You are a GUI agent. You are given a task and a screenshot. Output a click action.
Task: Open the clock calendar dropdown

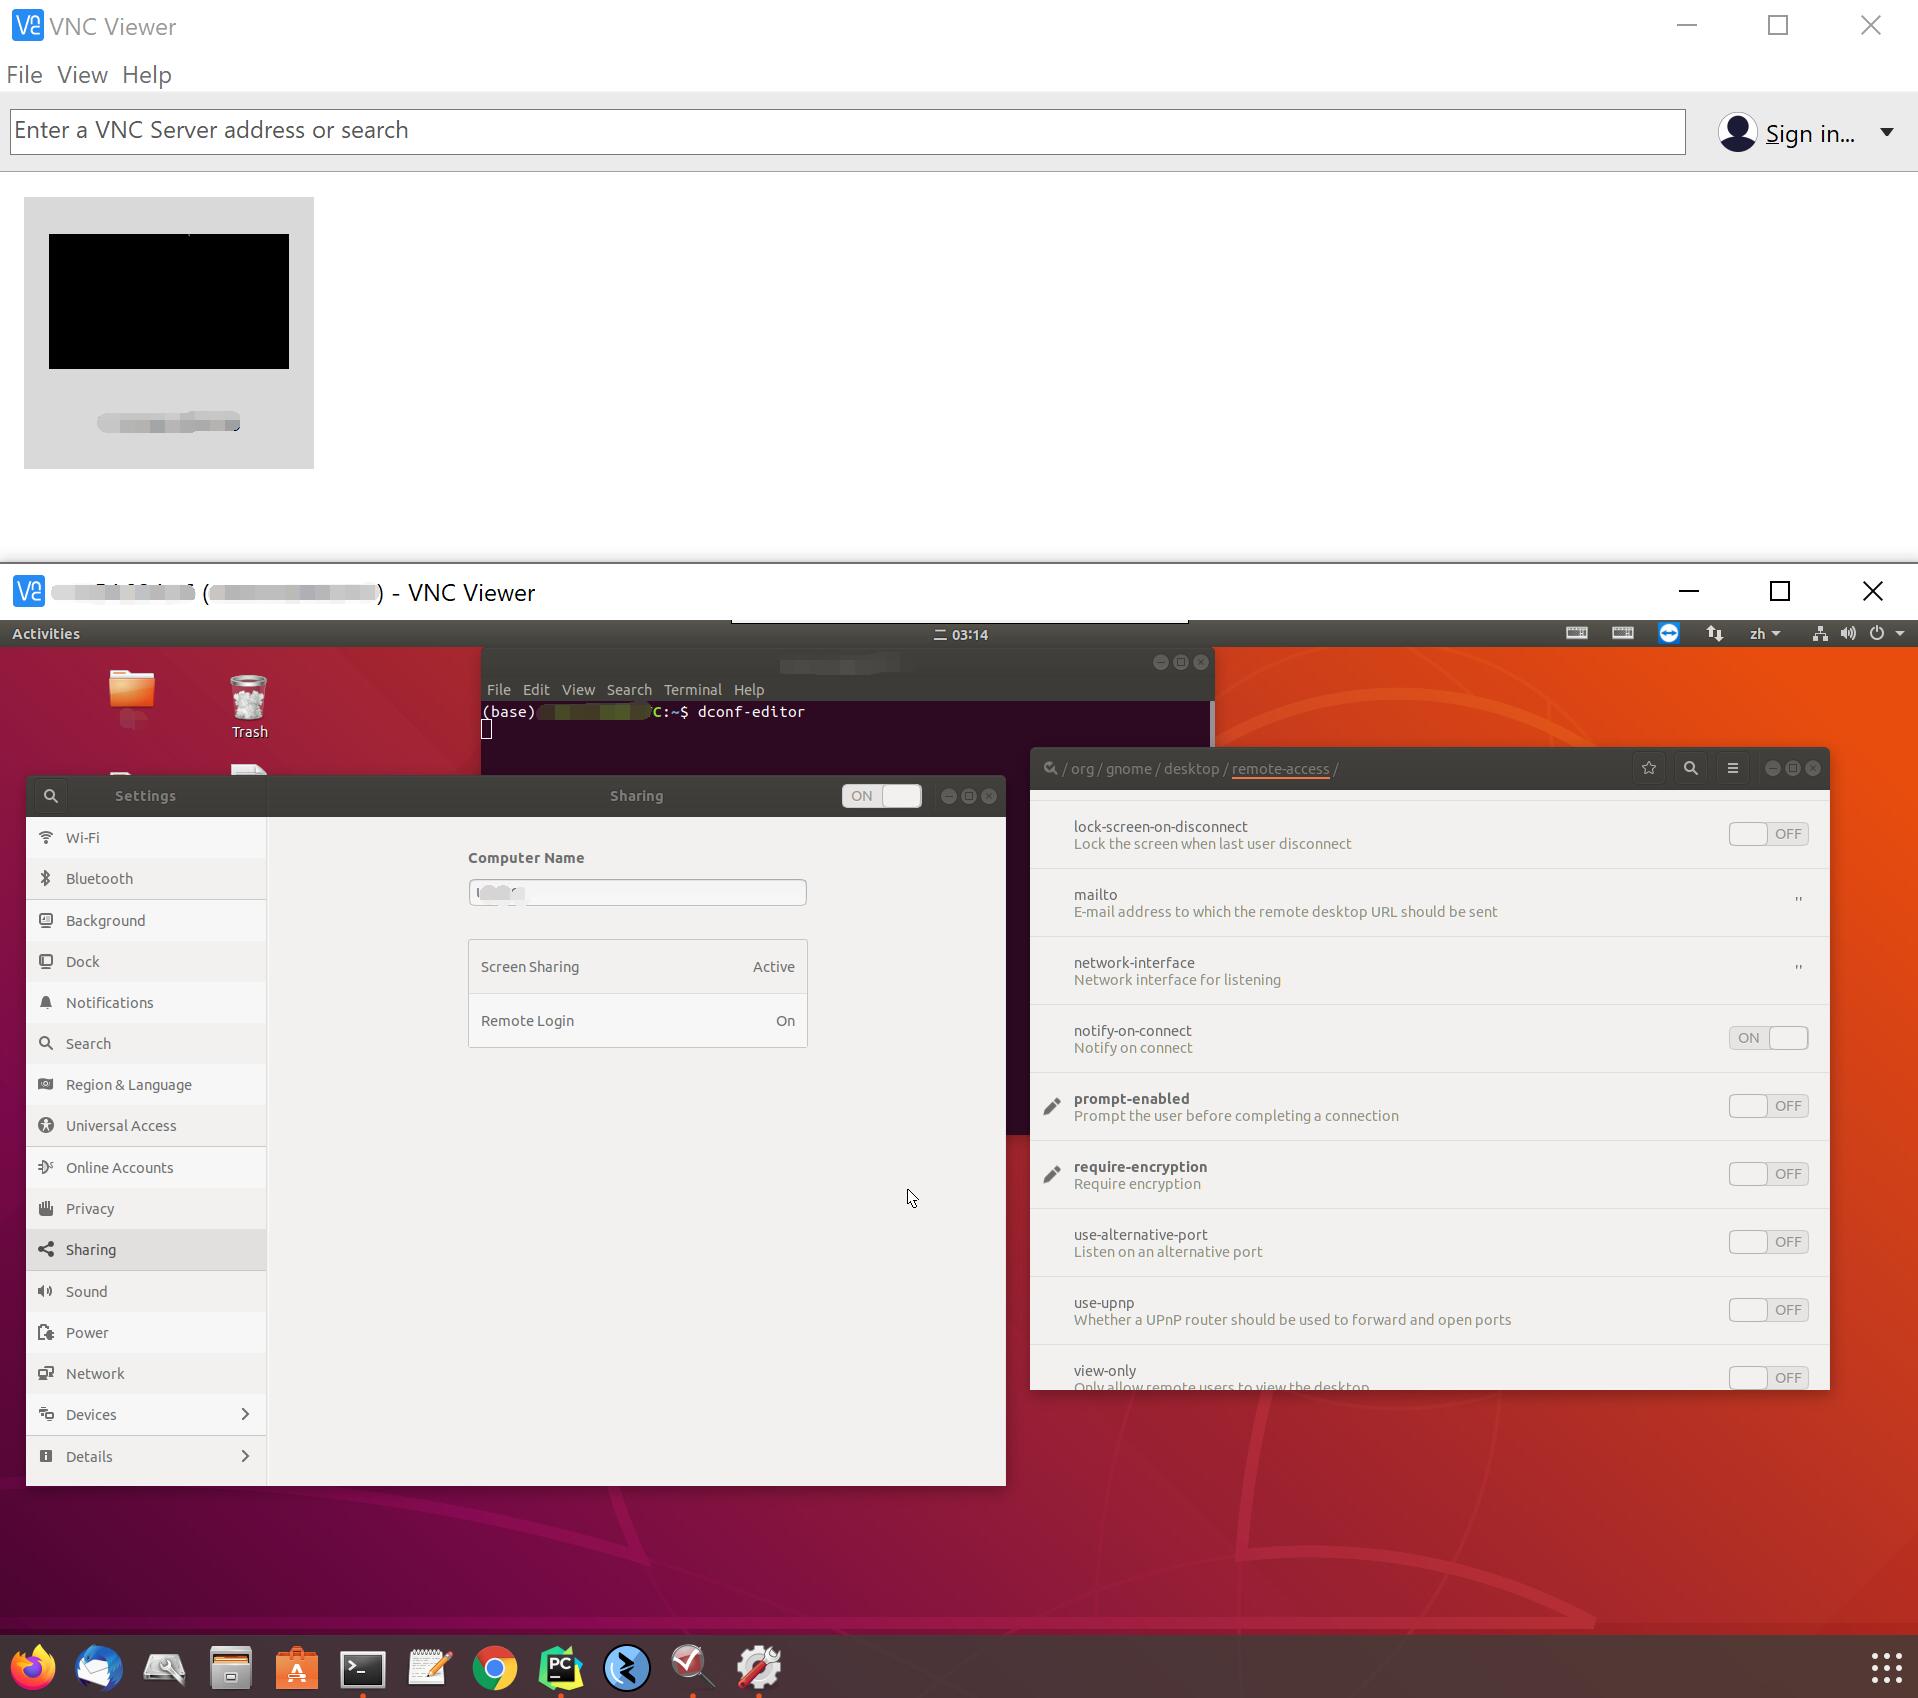click(961, 634)
